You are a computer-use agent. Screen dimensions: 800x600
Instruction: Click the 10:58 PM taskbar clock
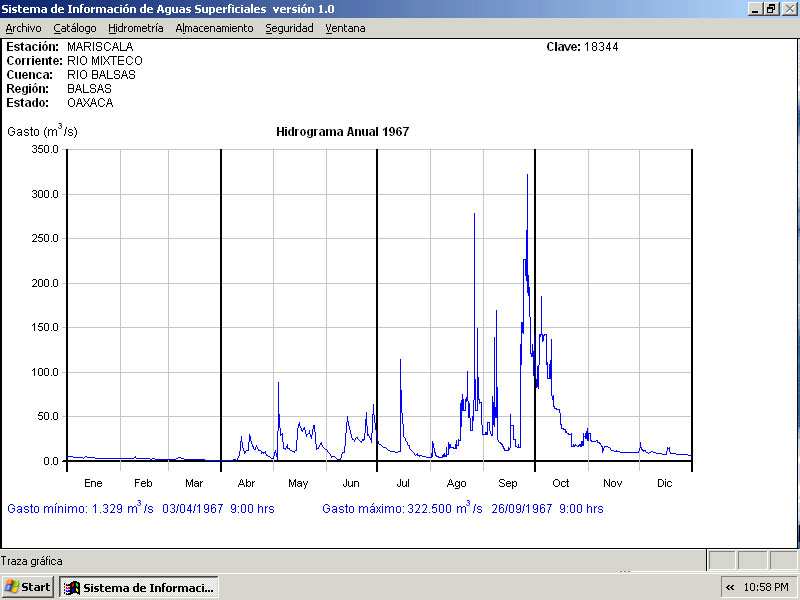click(767, 587)
